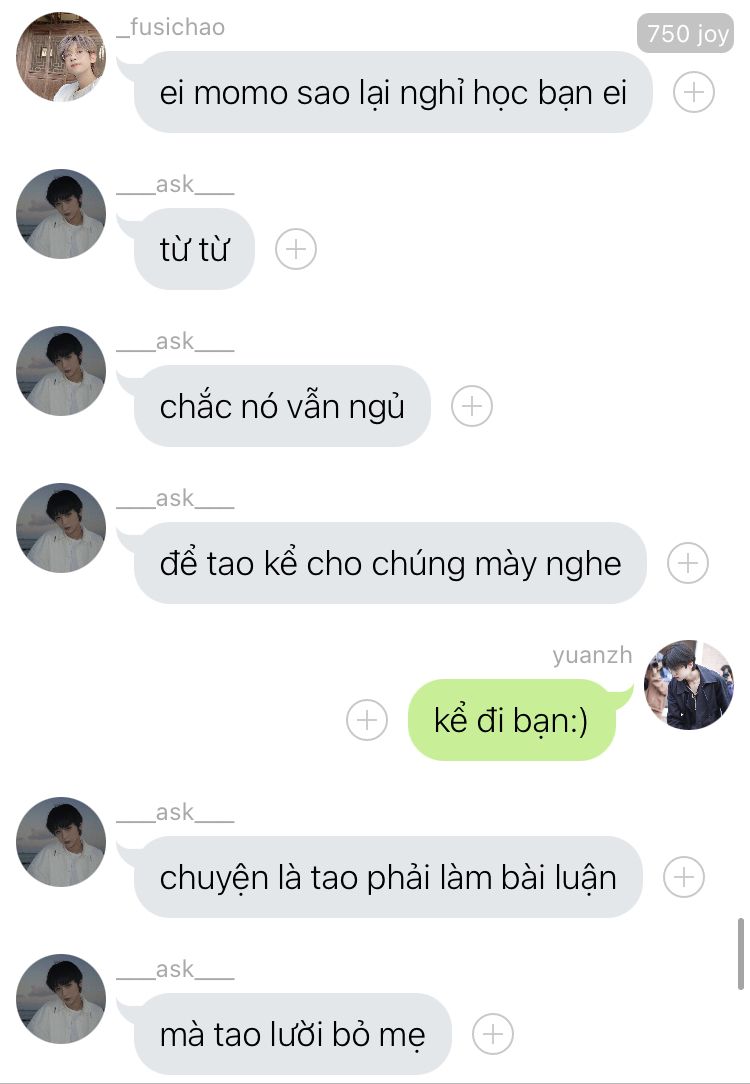The image size is (750, 1084).
Task: Click the vertical scrollbar on right edge
Action: click(x=741, y=954)
